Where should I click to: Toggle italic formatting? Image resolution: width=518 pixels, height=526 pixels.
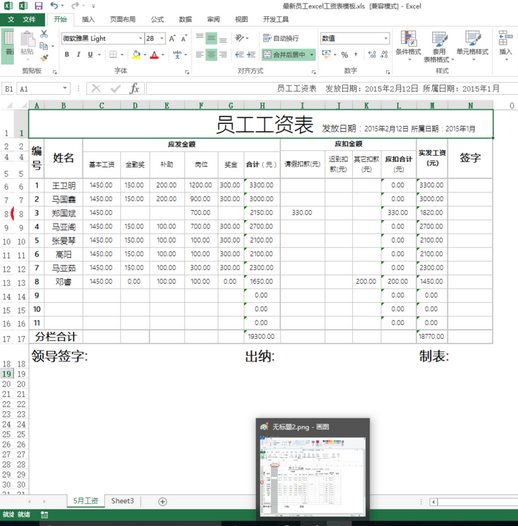(79, 54)
